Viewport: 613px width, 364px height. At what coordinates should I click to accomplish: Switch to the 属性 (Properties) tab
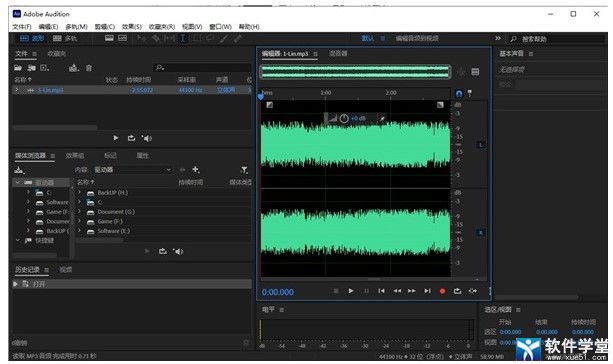(142, 156)
